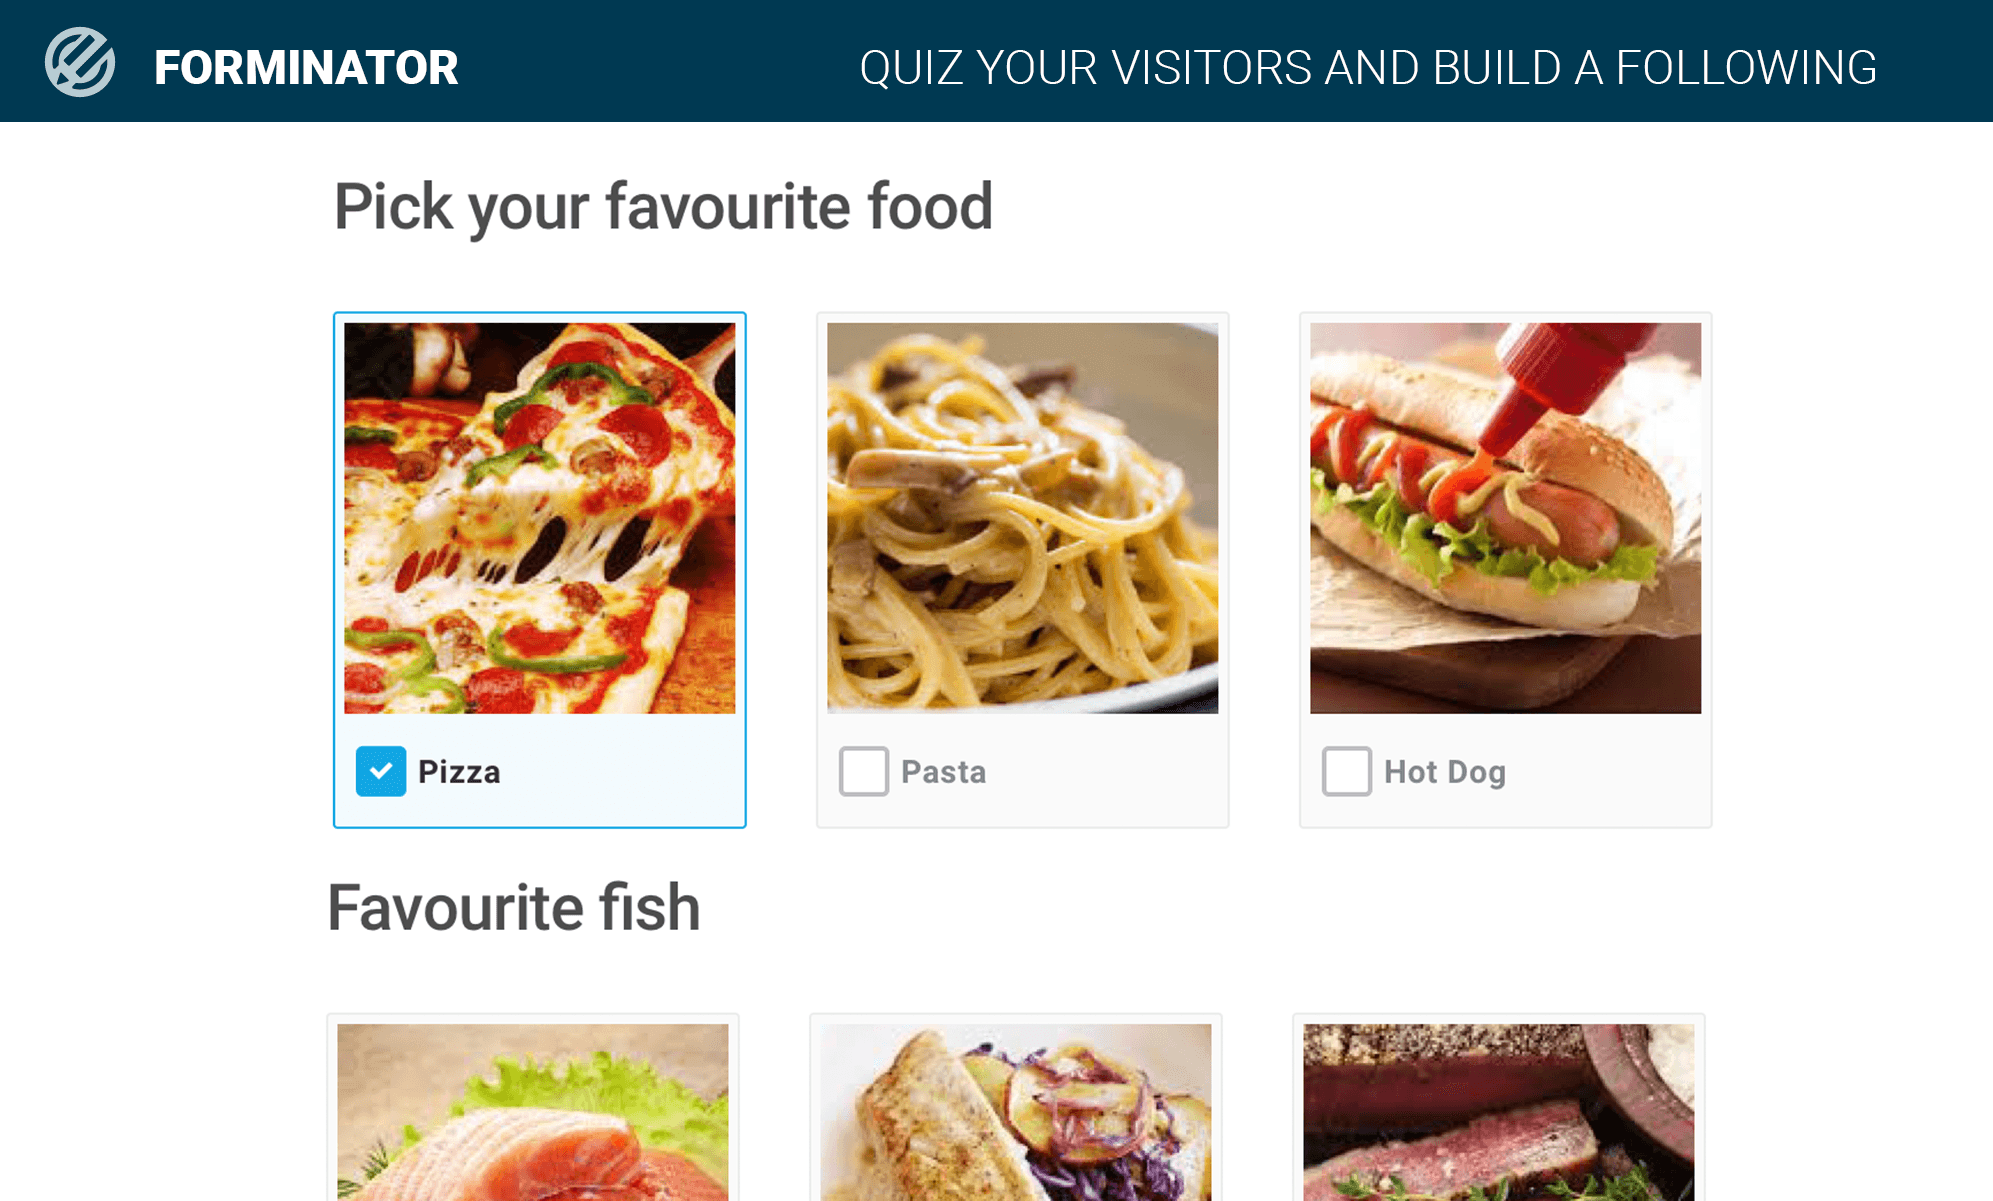The image size is (1993, 1201).
Task: Click the pizza photo thumbnail
Action: pyautogui.click(x=540, y=518)
